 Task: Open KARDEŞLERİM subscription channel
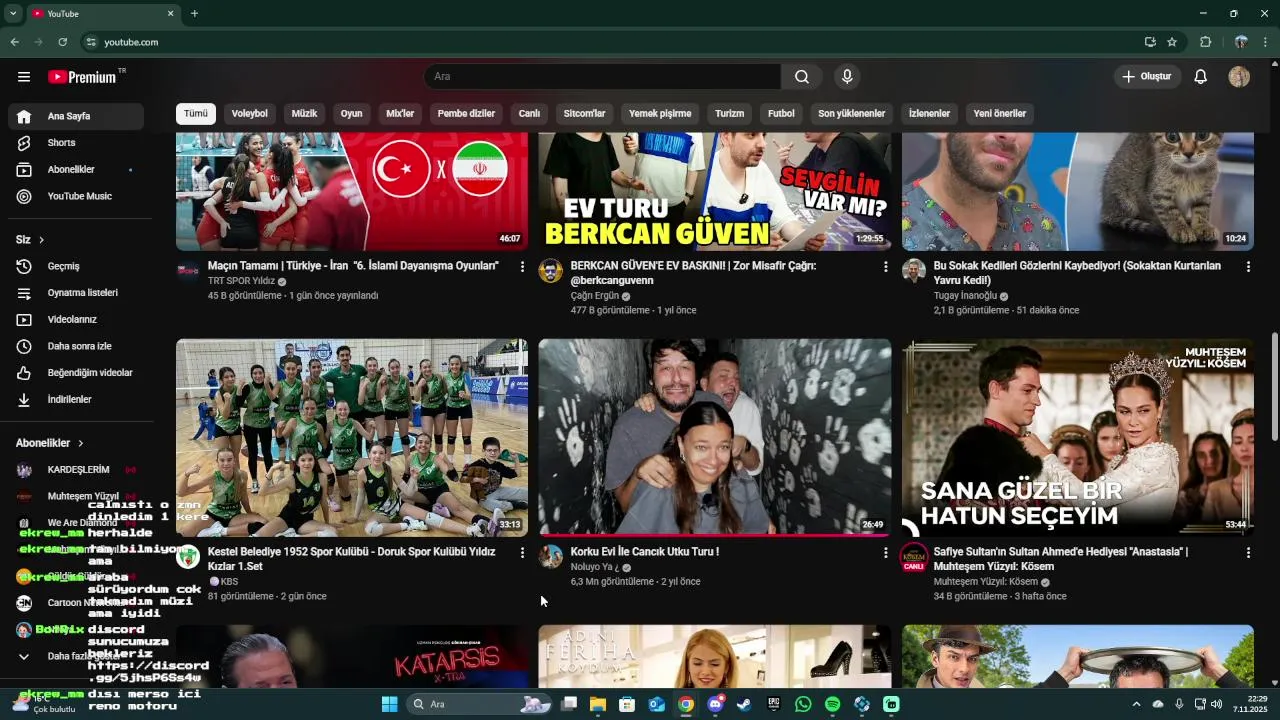pyautogui.click(x=76, y=470)
